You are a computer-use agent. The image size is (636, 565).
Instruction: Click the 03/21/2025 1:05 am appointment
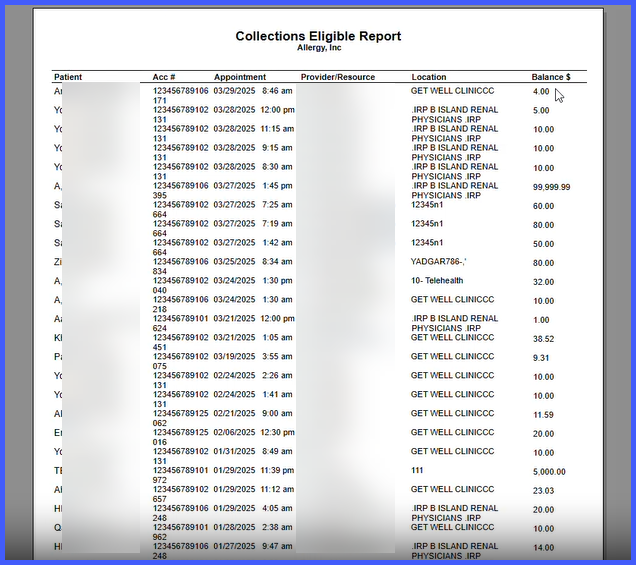(253, 337)
